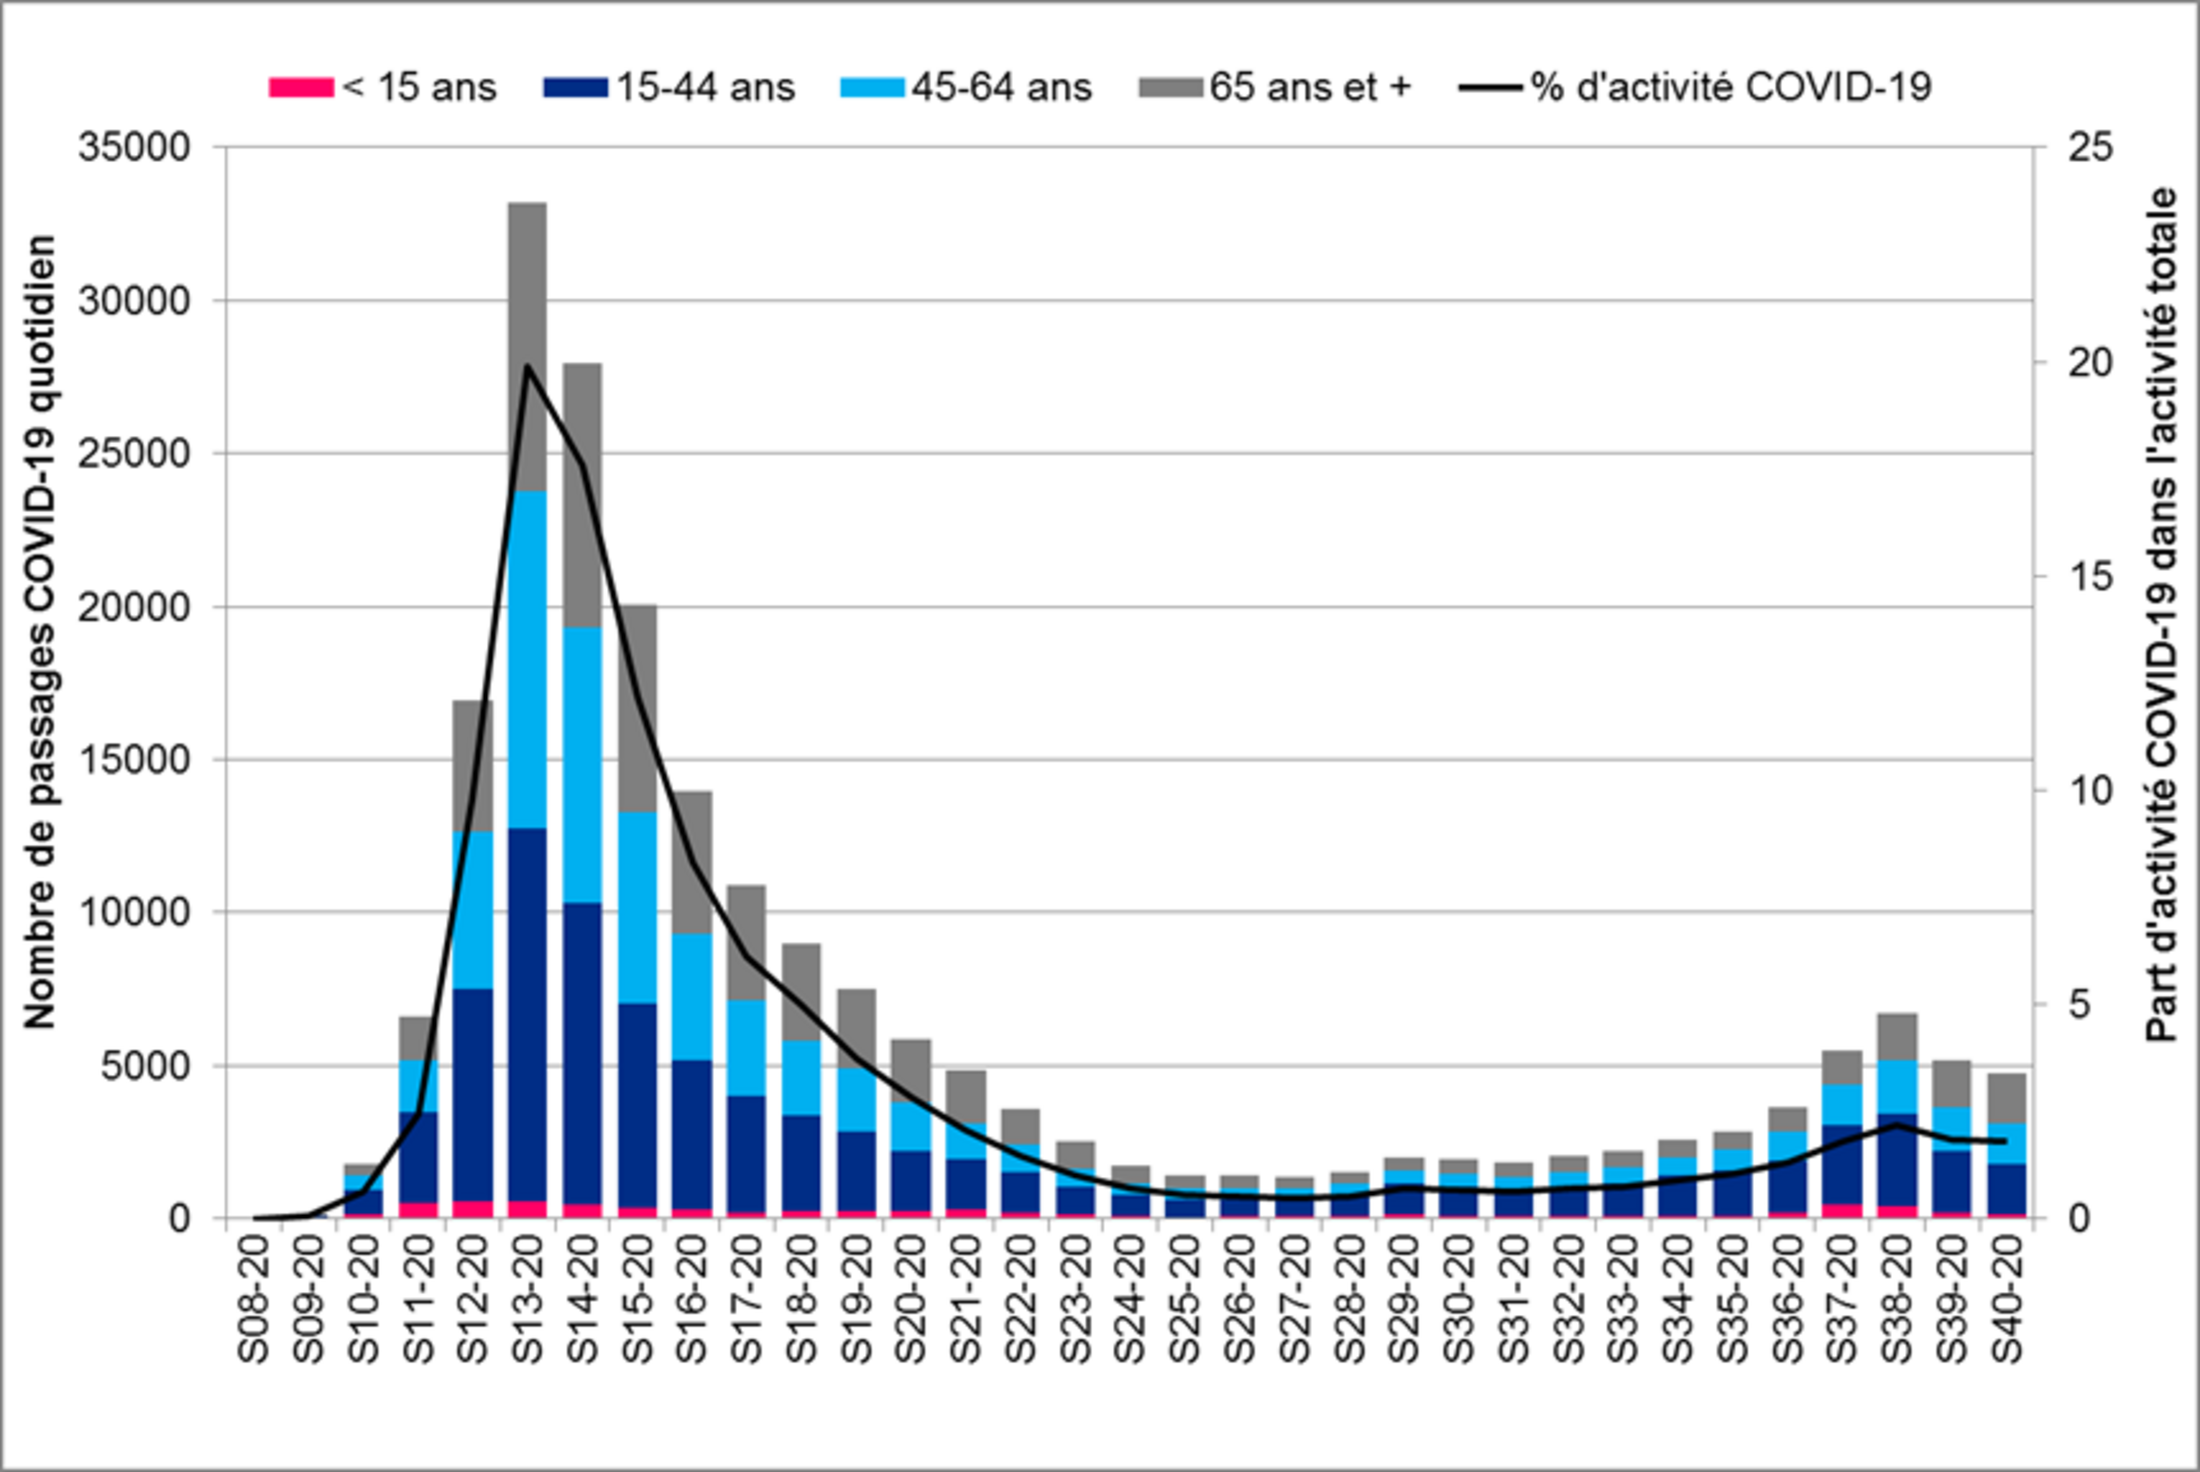Click the 20 tick label on the right axis

tap(2090, 362)
